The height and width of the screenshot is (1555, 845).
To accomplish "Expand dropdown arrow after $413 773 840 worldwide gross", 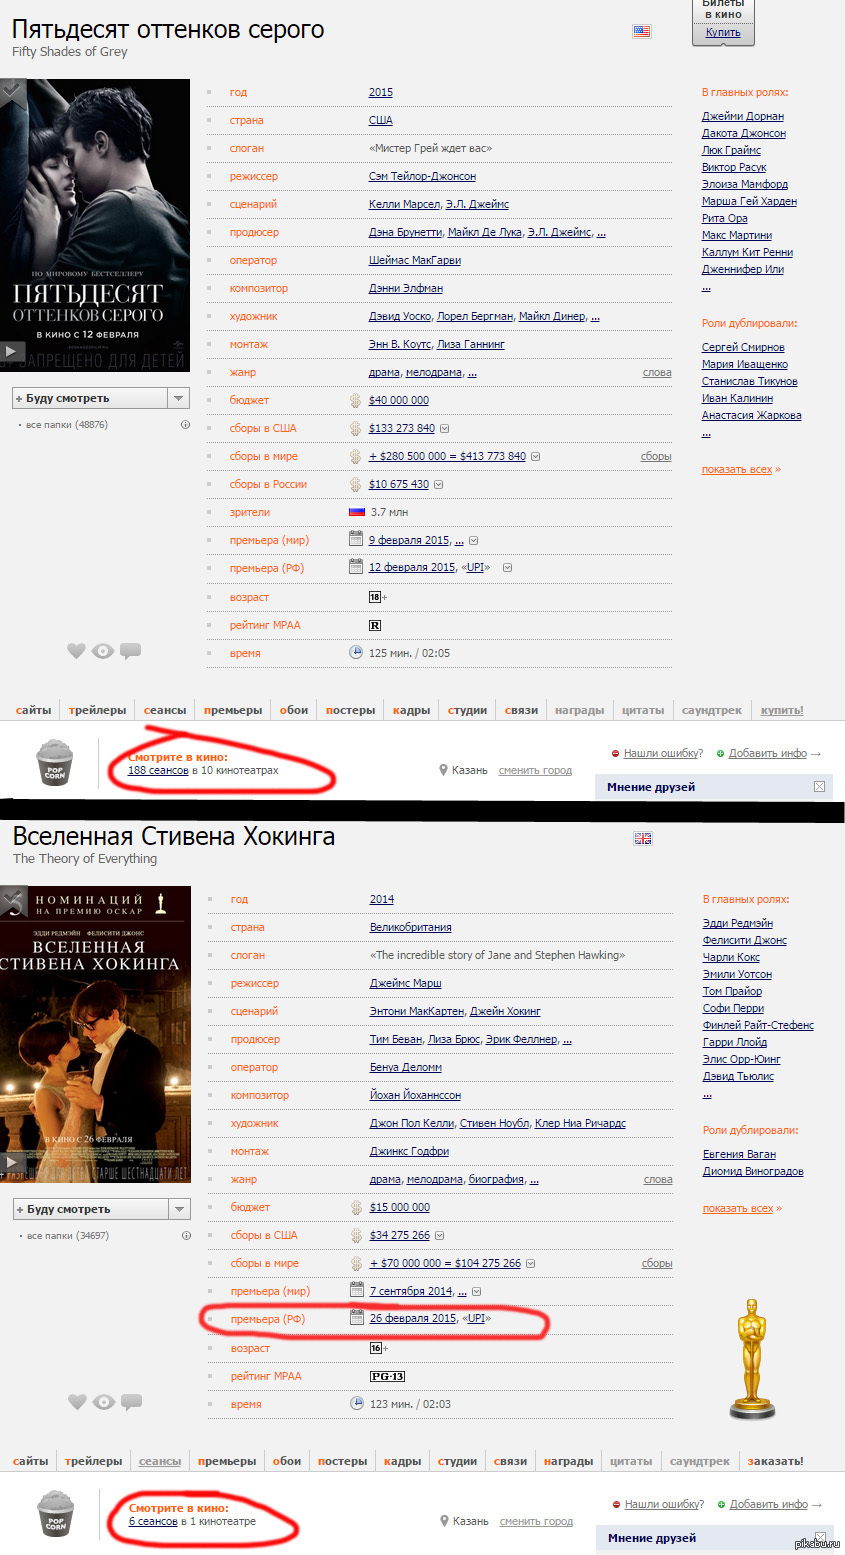I will (535, 456).
